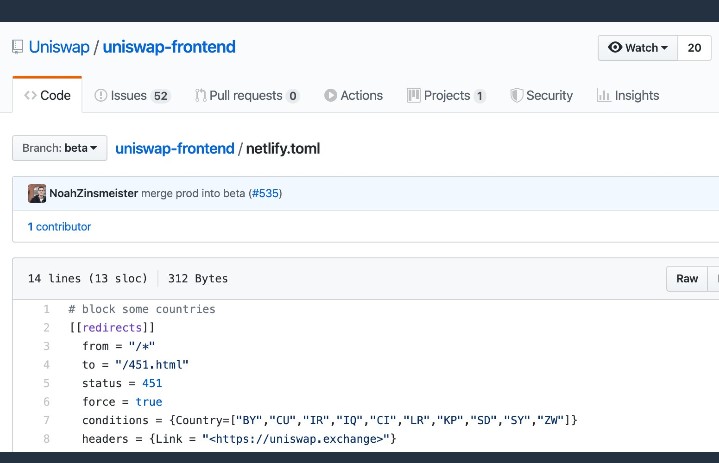Click the '# block some countries' comment
The height and width of the screenshot is (463, 719).
tap(142, 309)
